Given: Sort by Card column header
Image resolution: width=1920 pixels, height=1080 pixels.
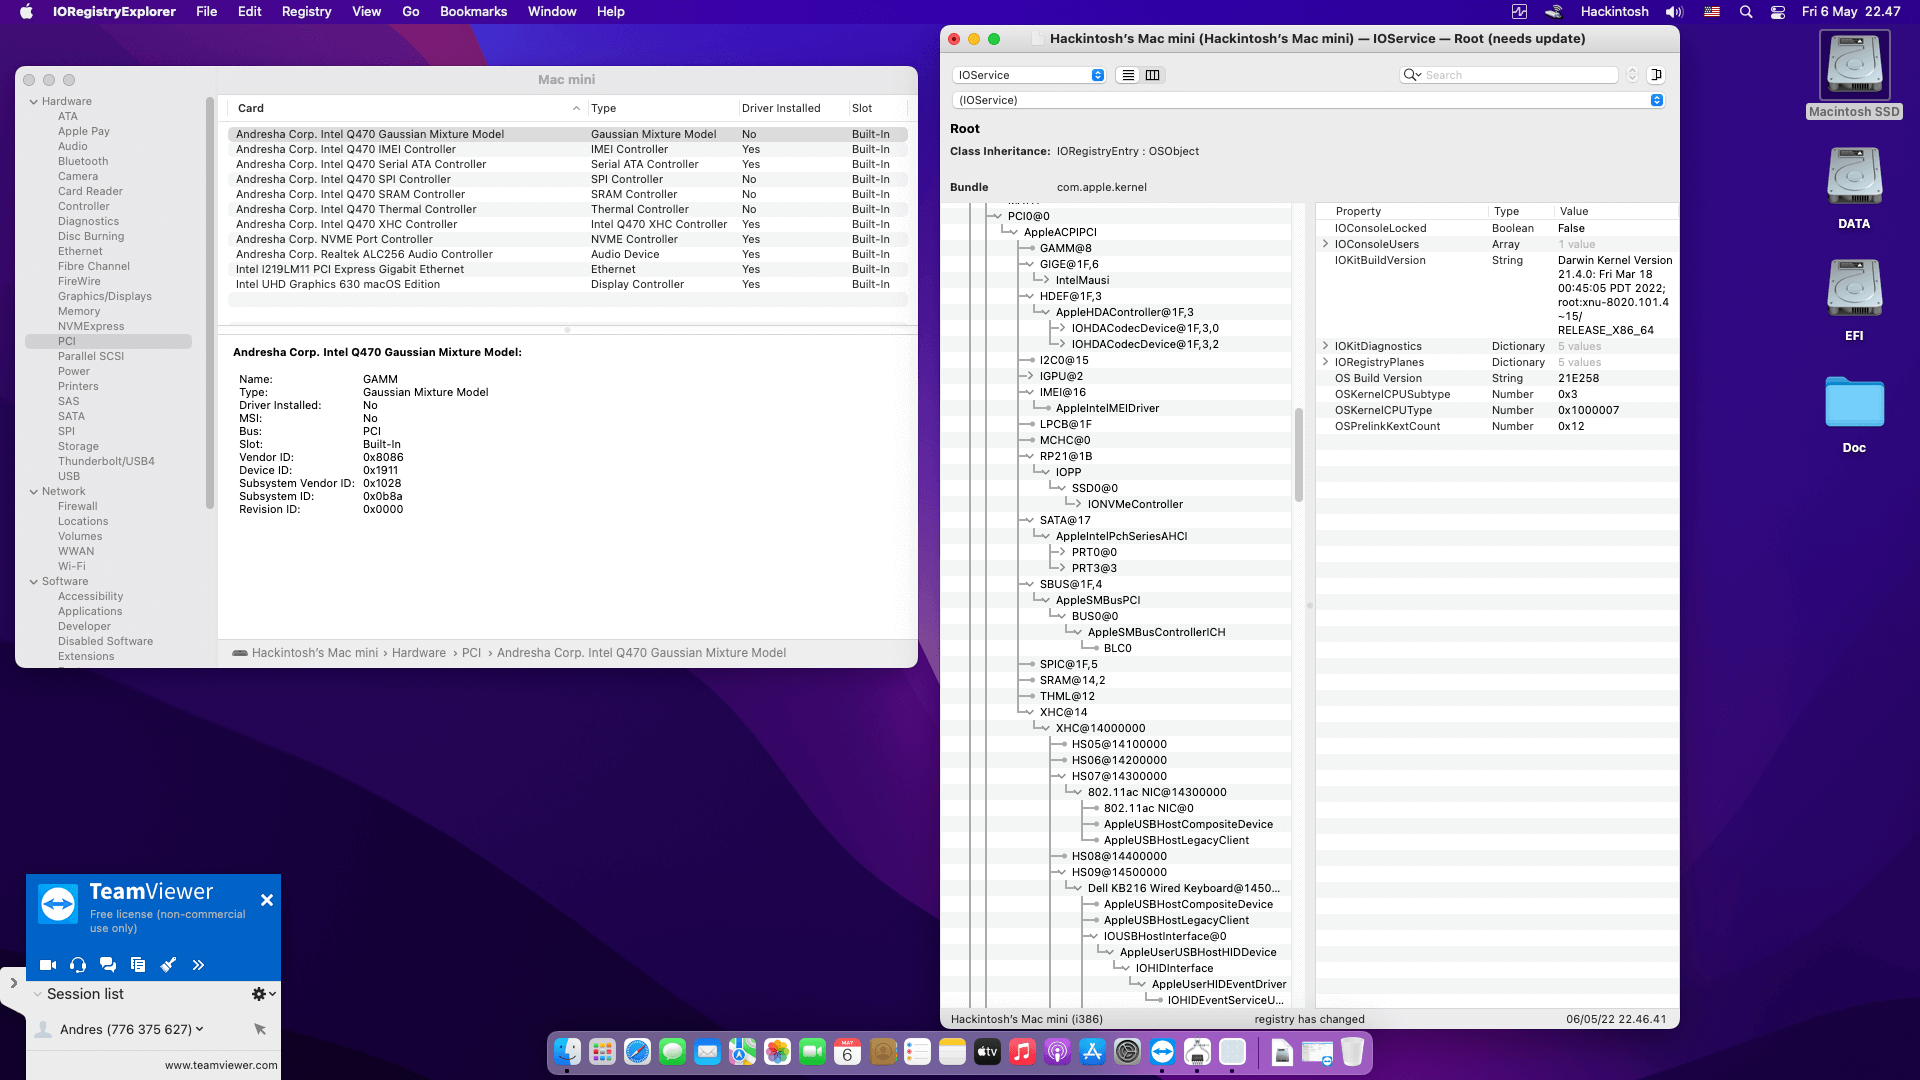Looking at the screenshot, I should tap(408, 108).
